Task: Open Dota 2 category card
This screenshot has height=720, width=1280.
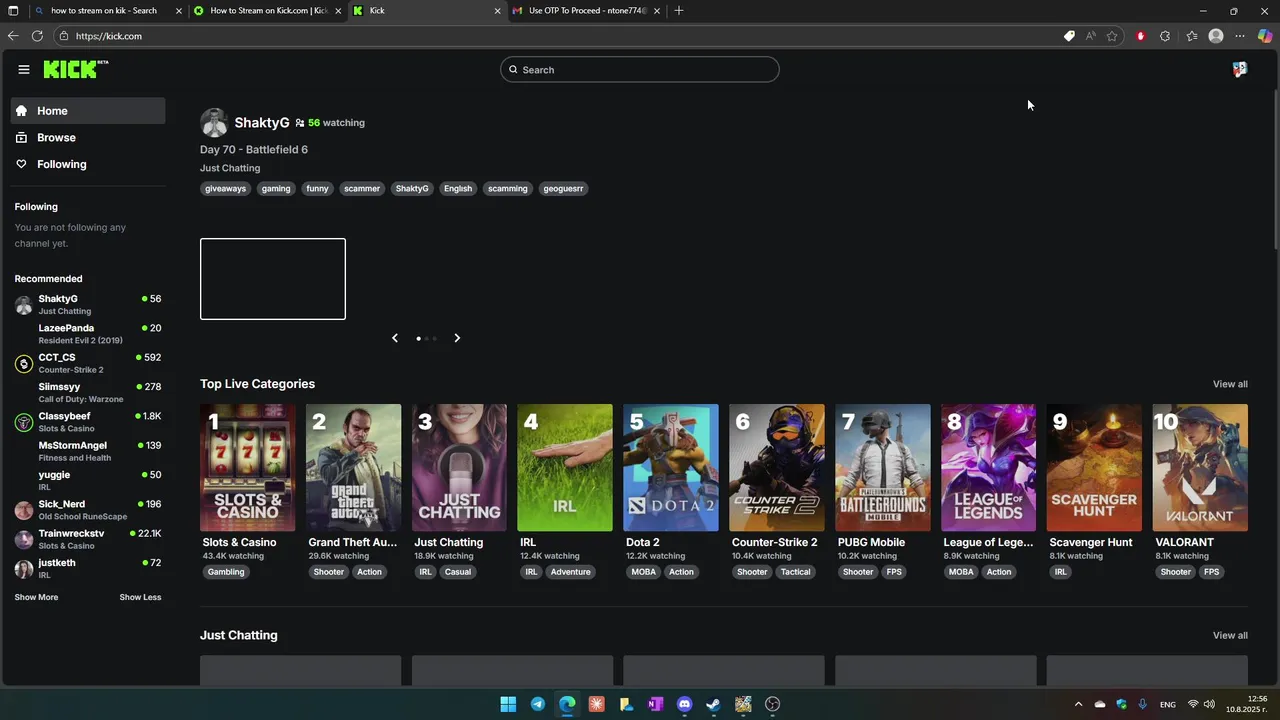Action: pyautogui.click(x=671, y=467)
